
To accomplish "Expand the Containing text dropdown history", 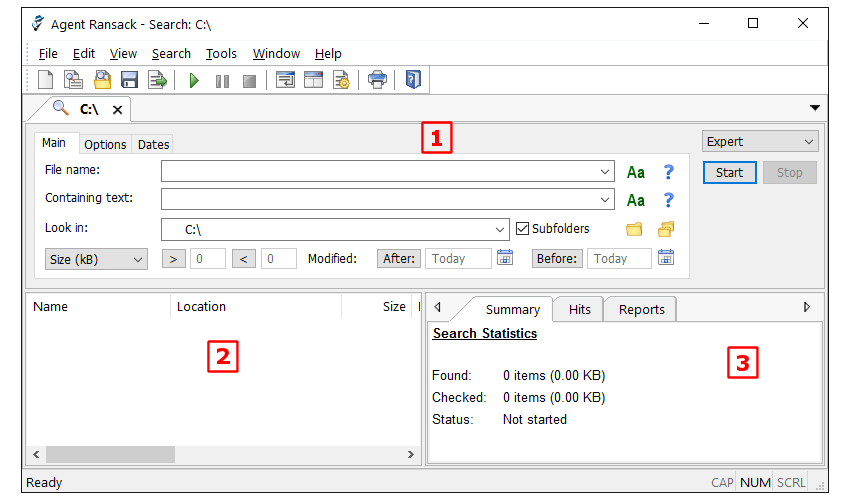I will point(605,200).
